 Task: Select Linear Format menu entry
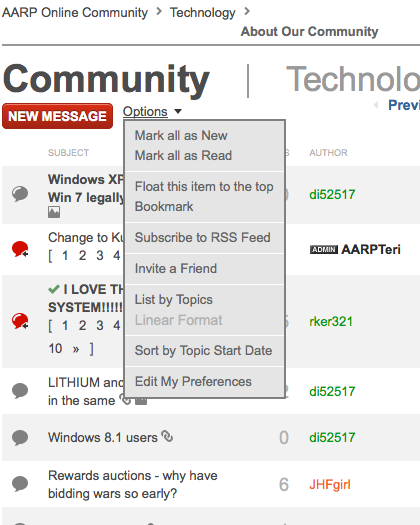pos(178,320)
